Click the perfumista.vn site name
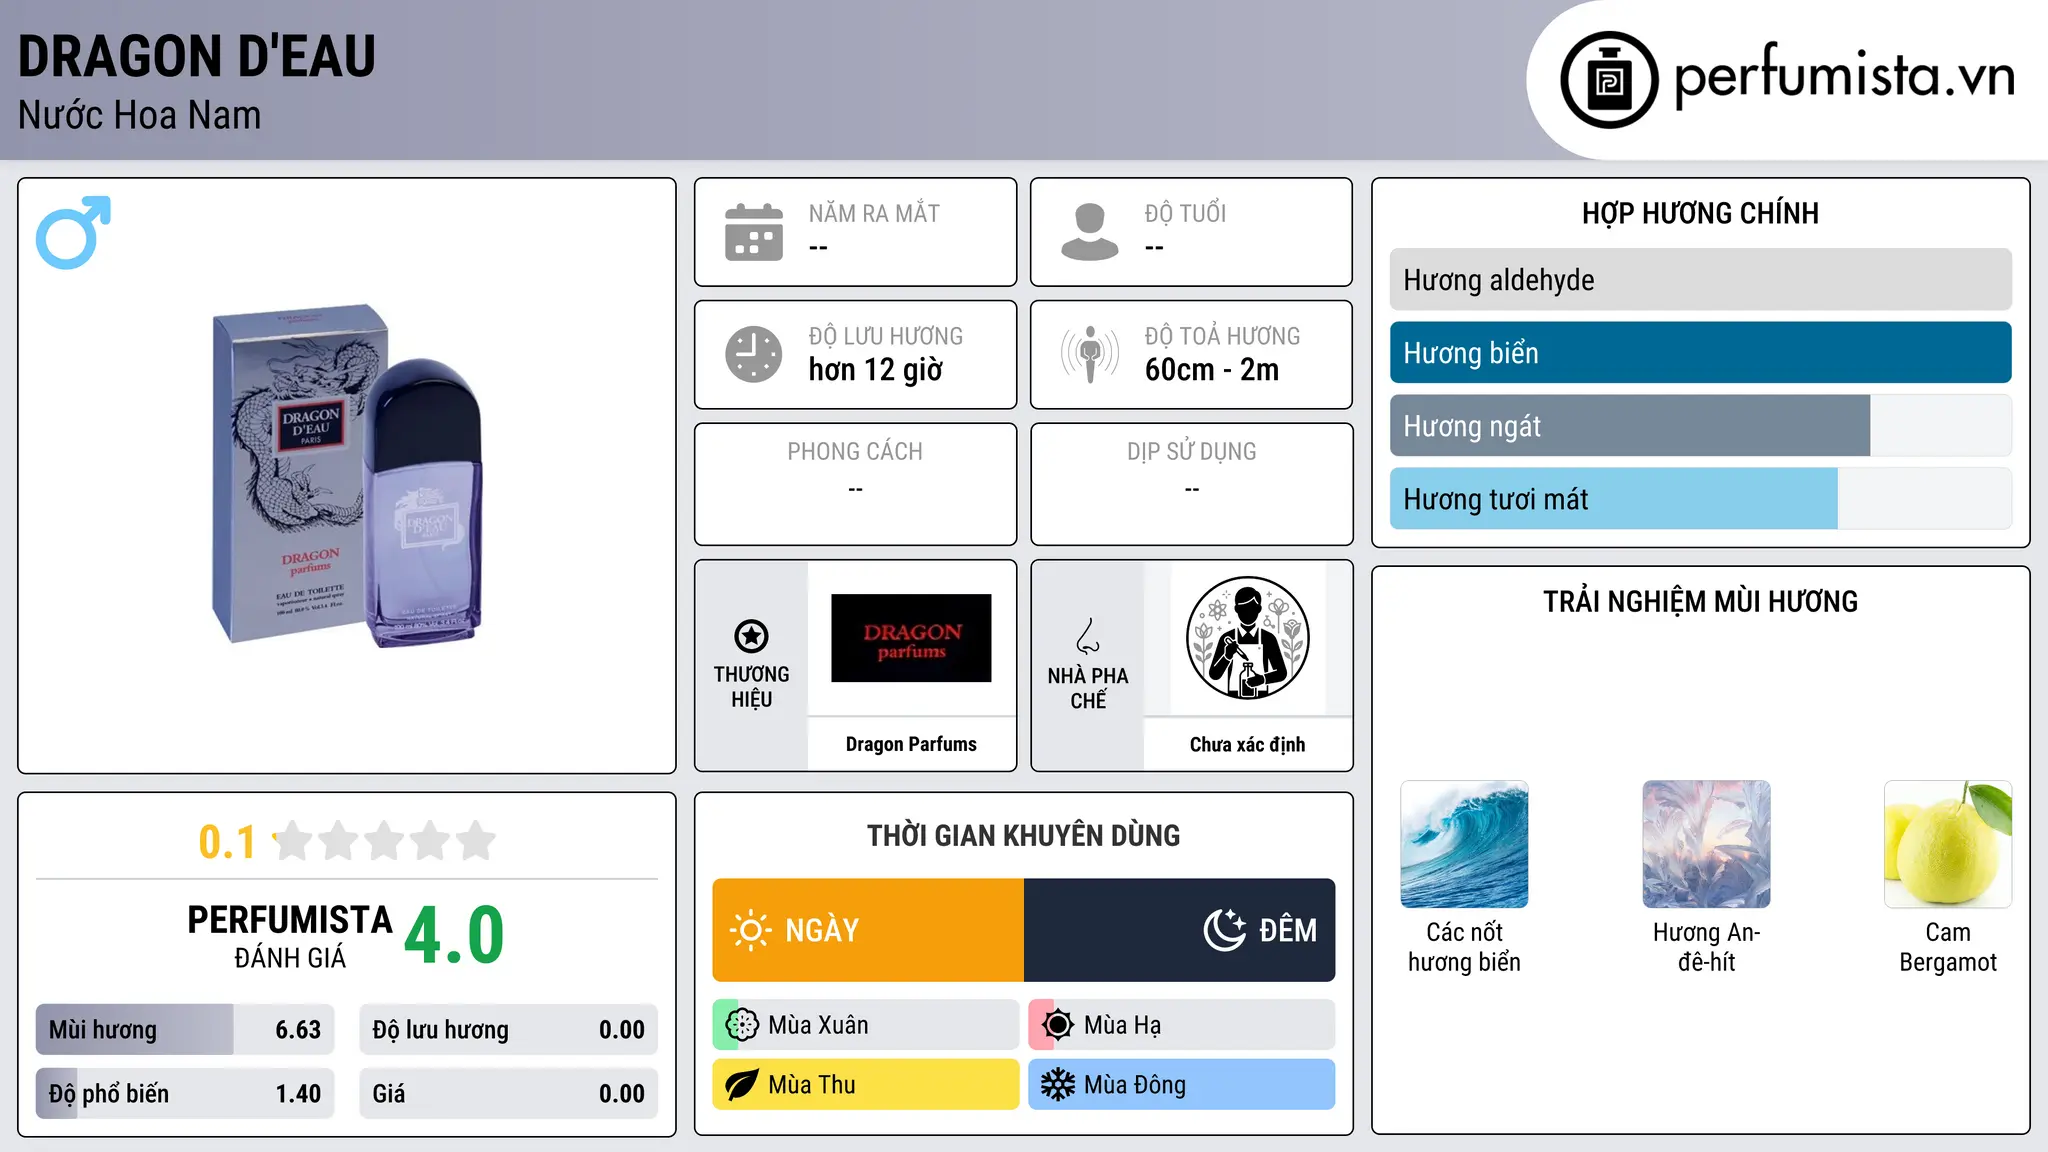The height and width of the screenshot is (1152, 2048). pos(1844,76)
